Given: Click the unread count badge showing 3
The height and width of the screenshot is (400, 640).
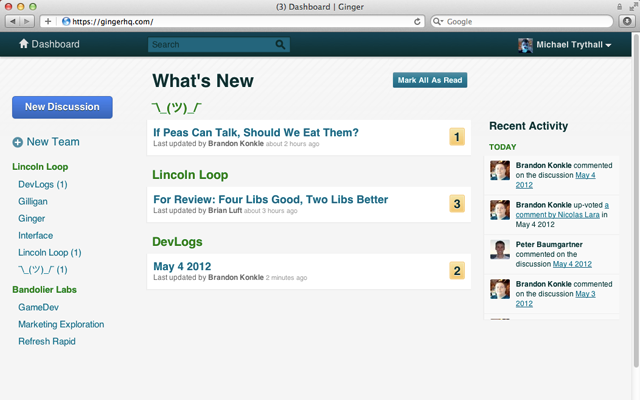Looking at the screenshot, I should [x=457, y=204].
